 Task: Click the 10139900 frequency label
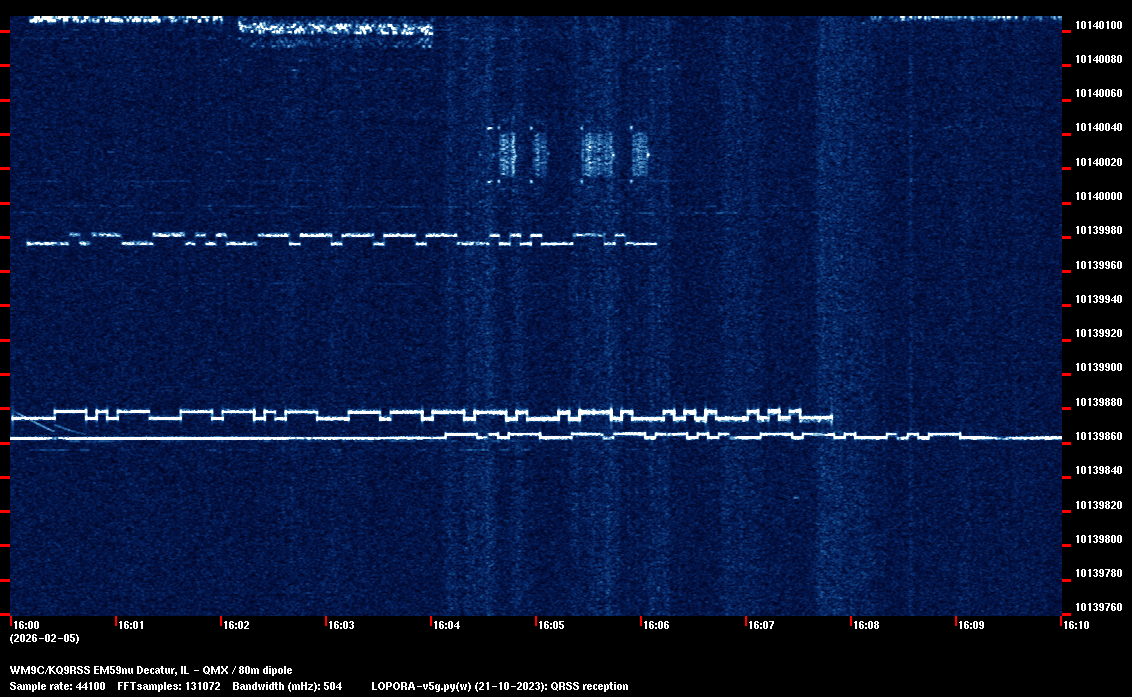[x=1097, y=367]
